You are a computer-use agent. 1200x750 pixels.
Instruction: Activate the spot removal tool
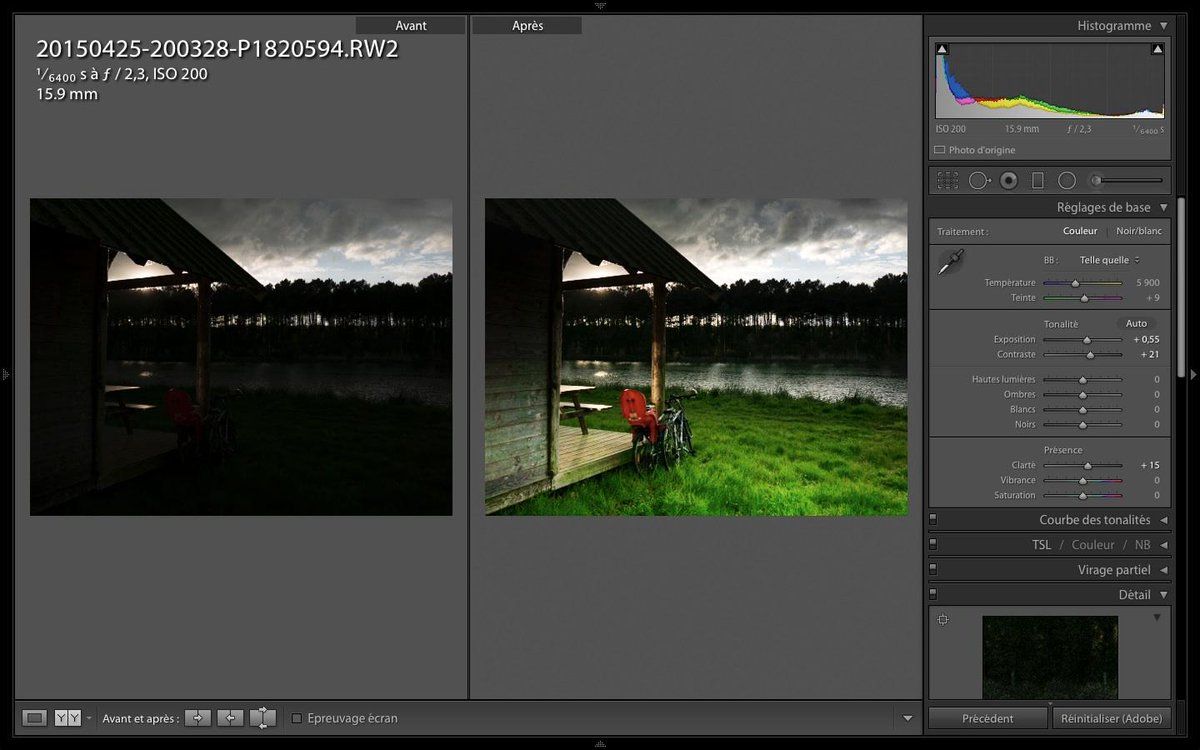978,181
